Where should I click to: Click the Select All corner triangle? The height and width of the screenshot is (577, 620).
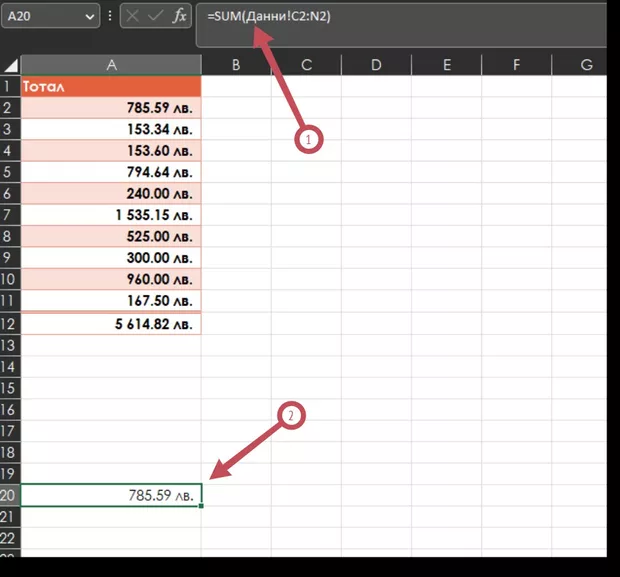[x=11, y=65]
